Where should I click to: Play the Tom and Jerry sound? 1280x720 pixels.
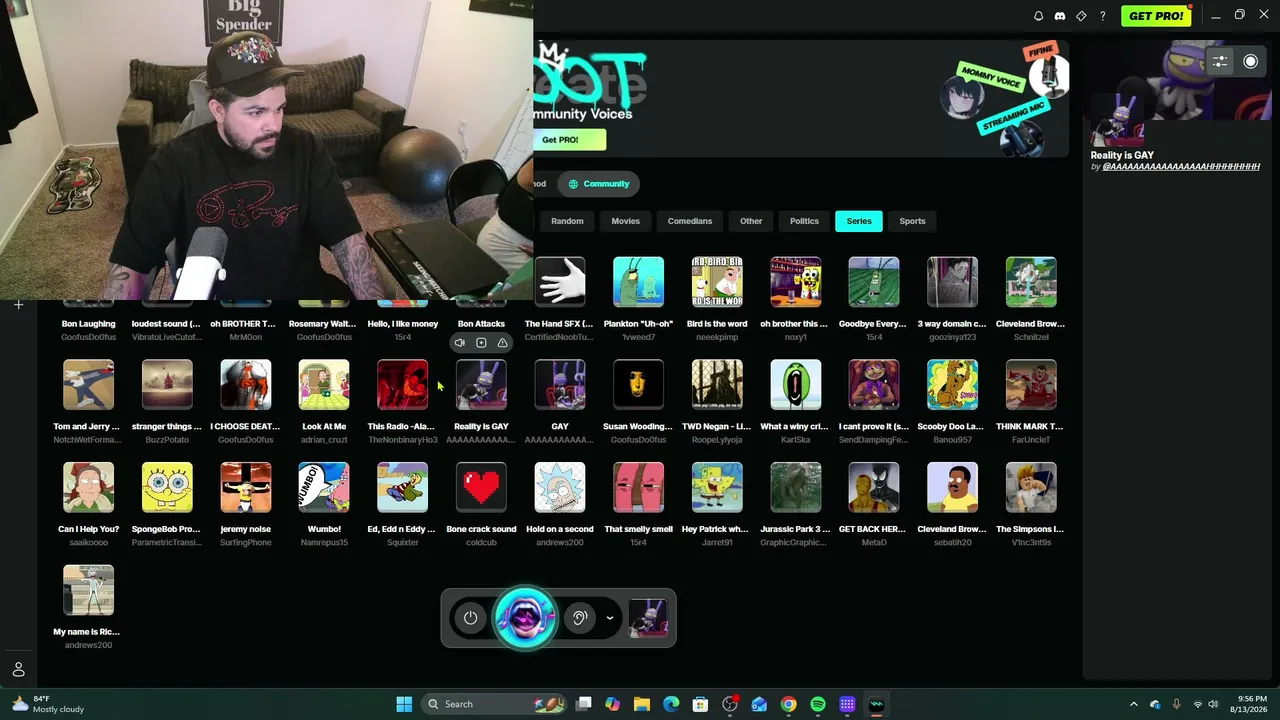point(88,385)
